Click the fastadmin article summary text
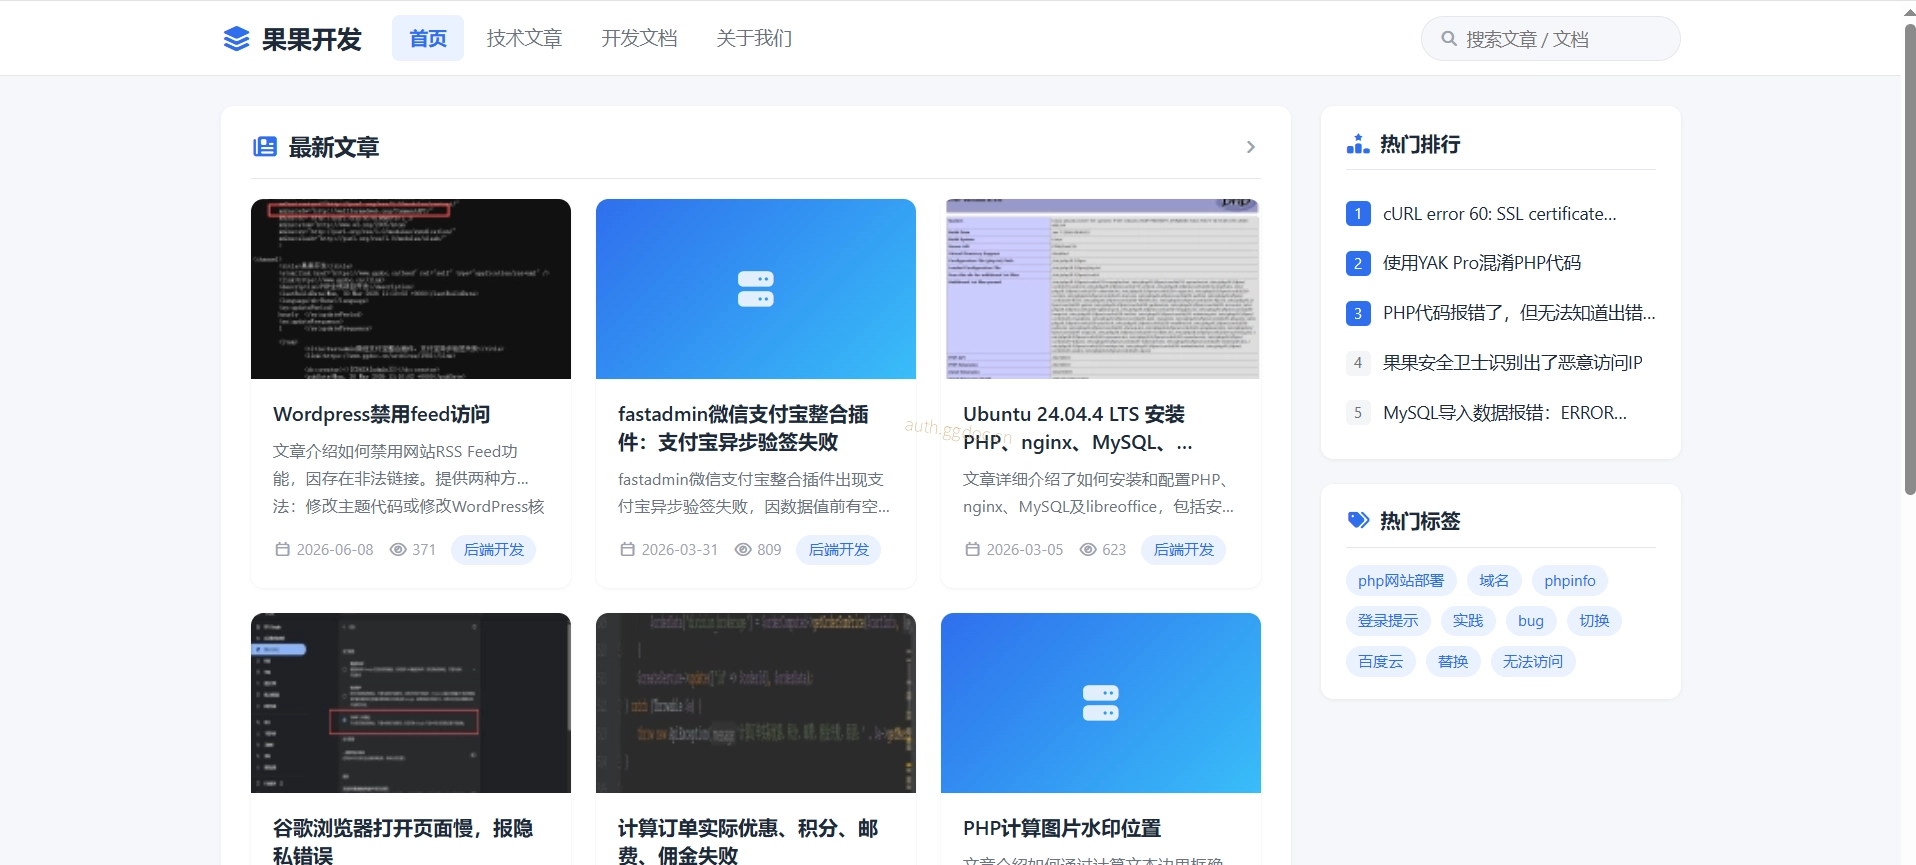Screen dimensions: 1916x865 [754, 493]
